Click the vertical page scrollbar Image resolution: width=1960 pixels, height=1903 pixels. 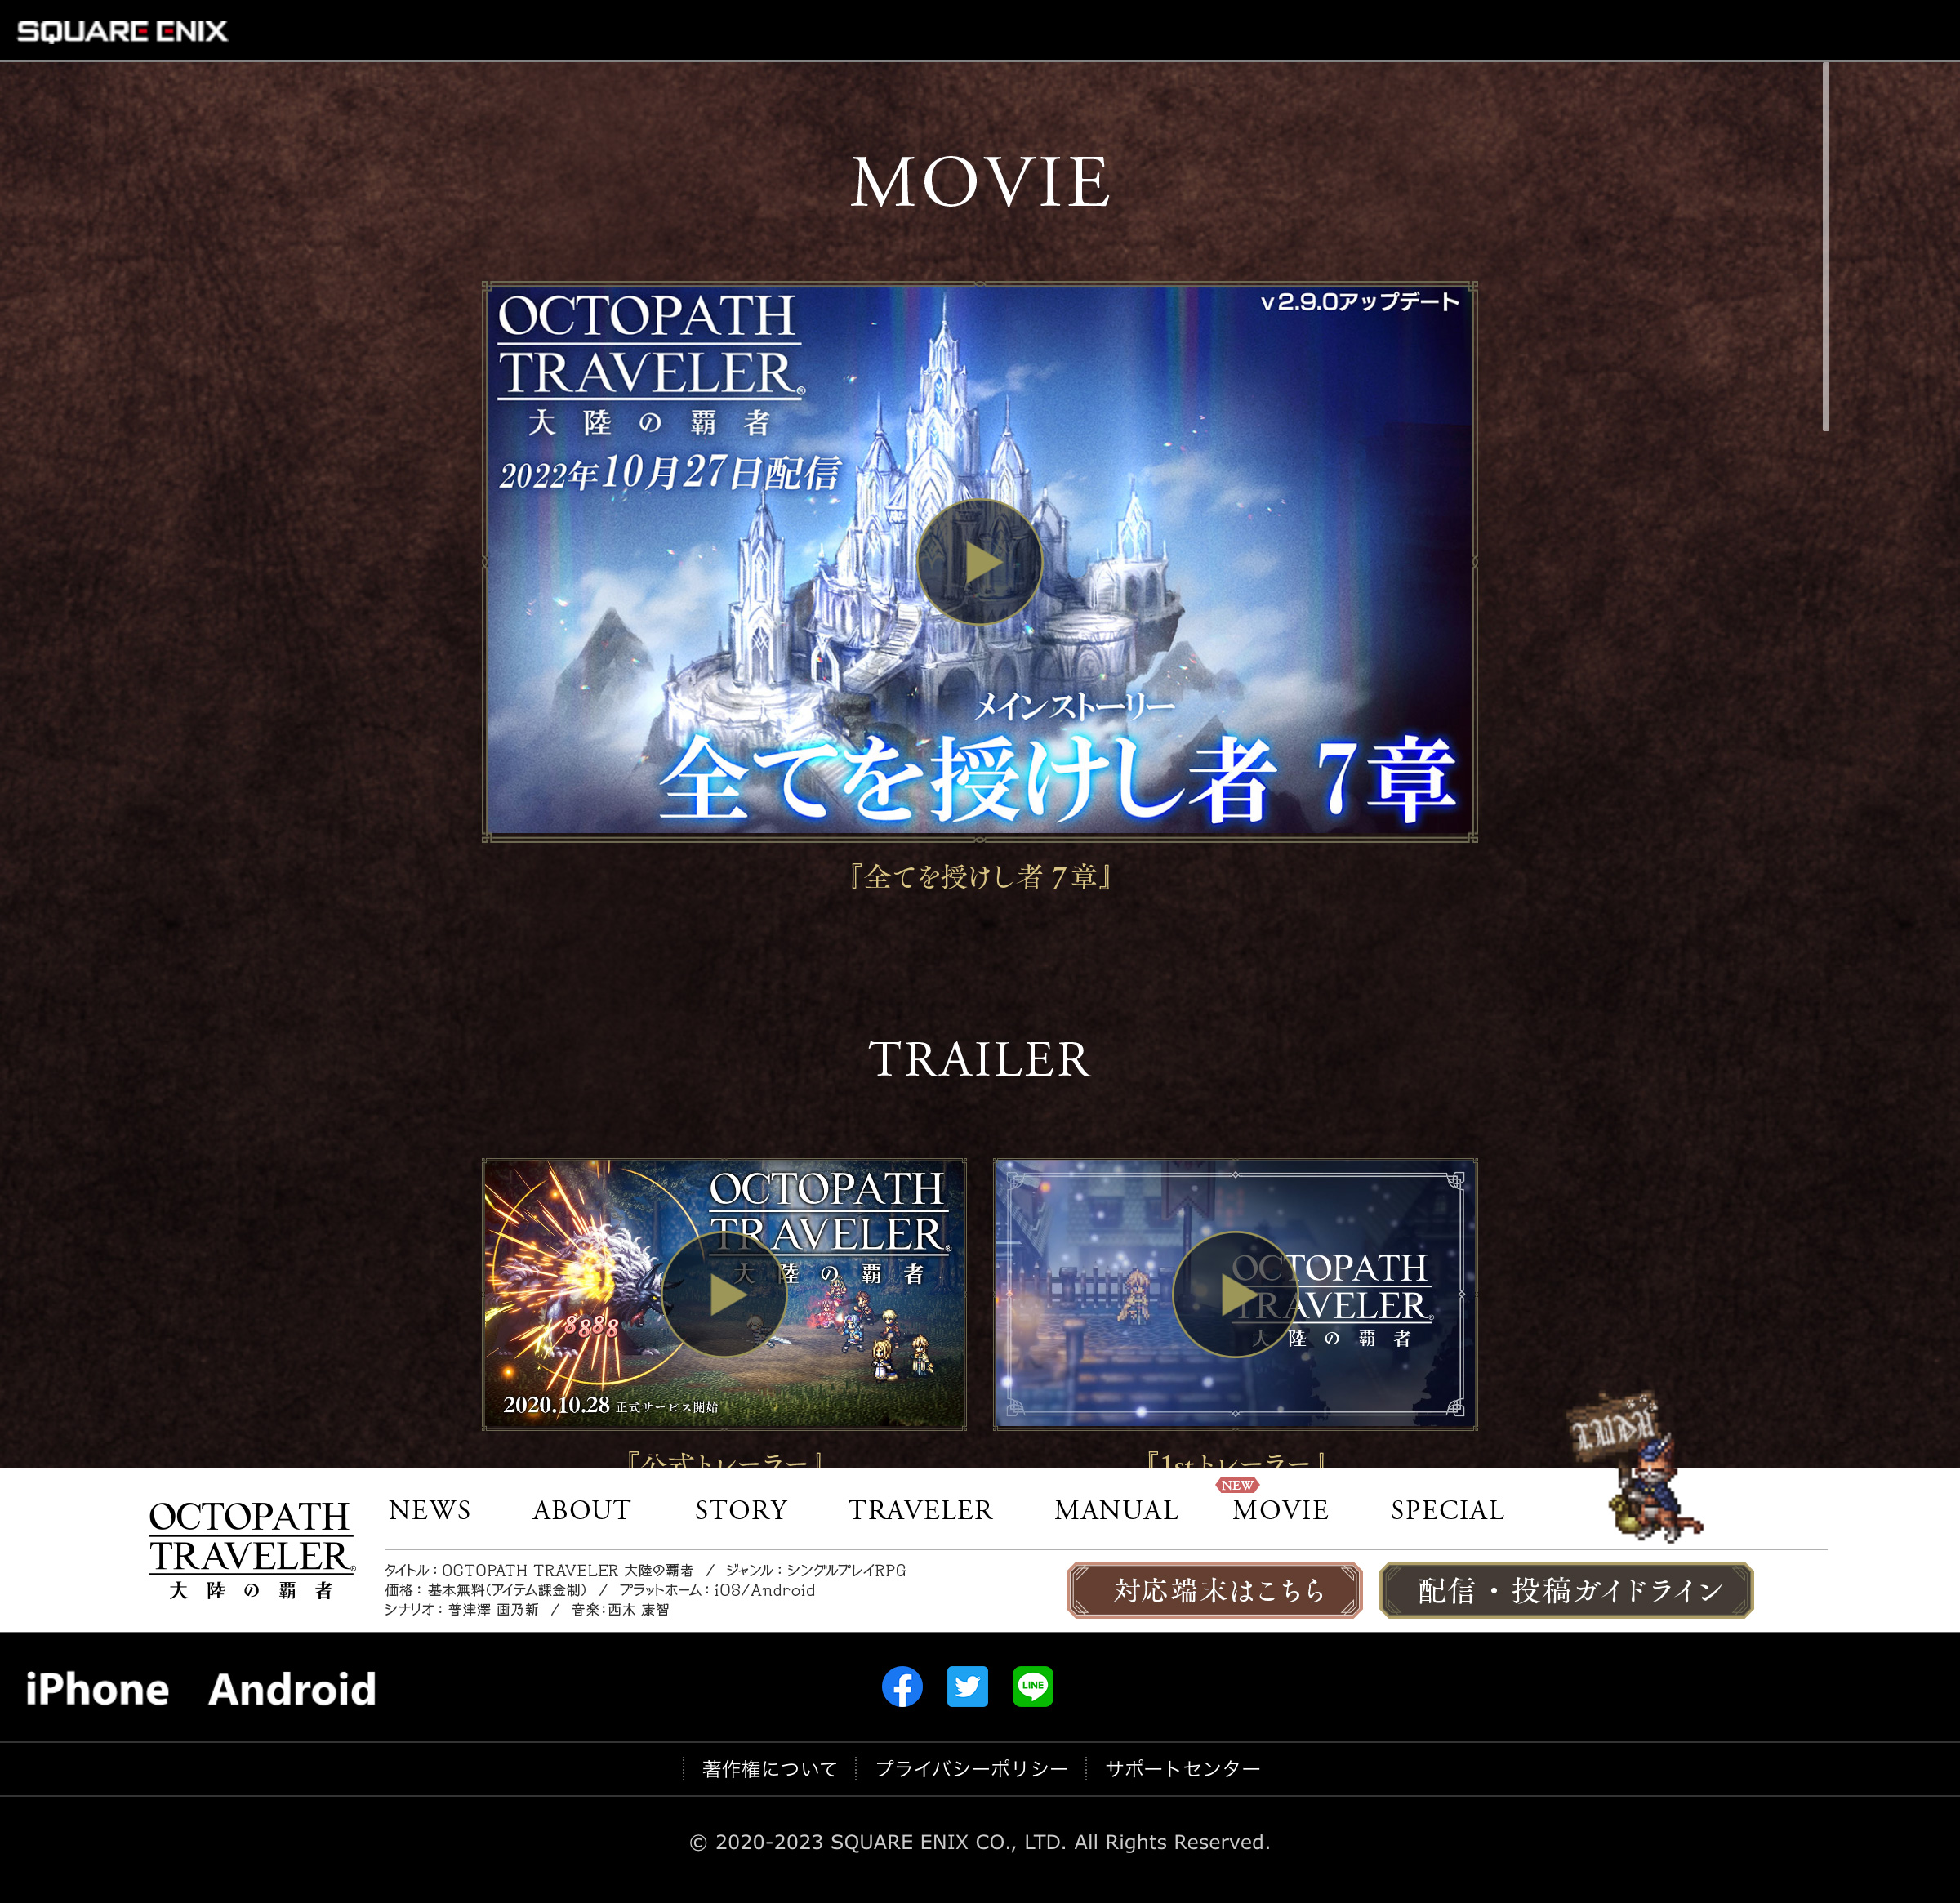click(x=1826, y=247)
